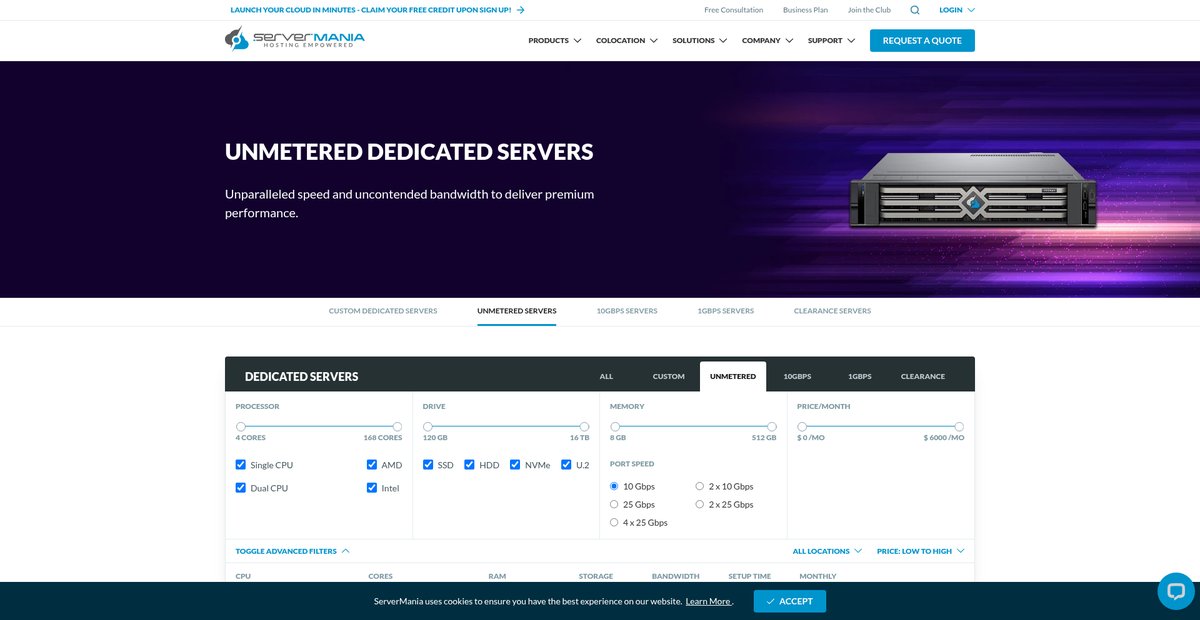Click the drive 120 GB slider handle

pos(428,427)
